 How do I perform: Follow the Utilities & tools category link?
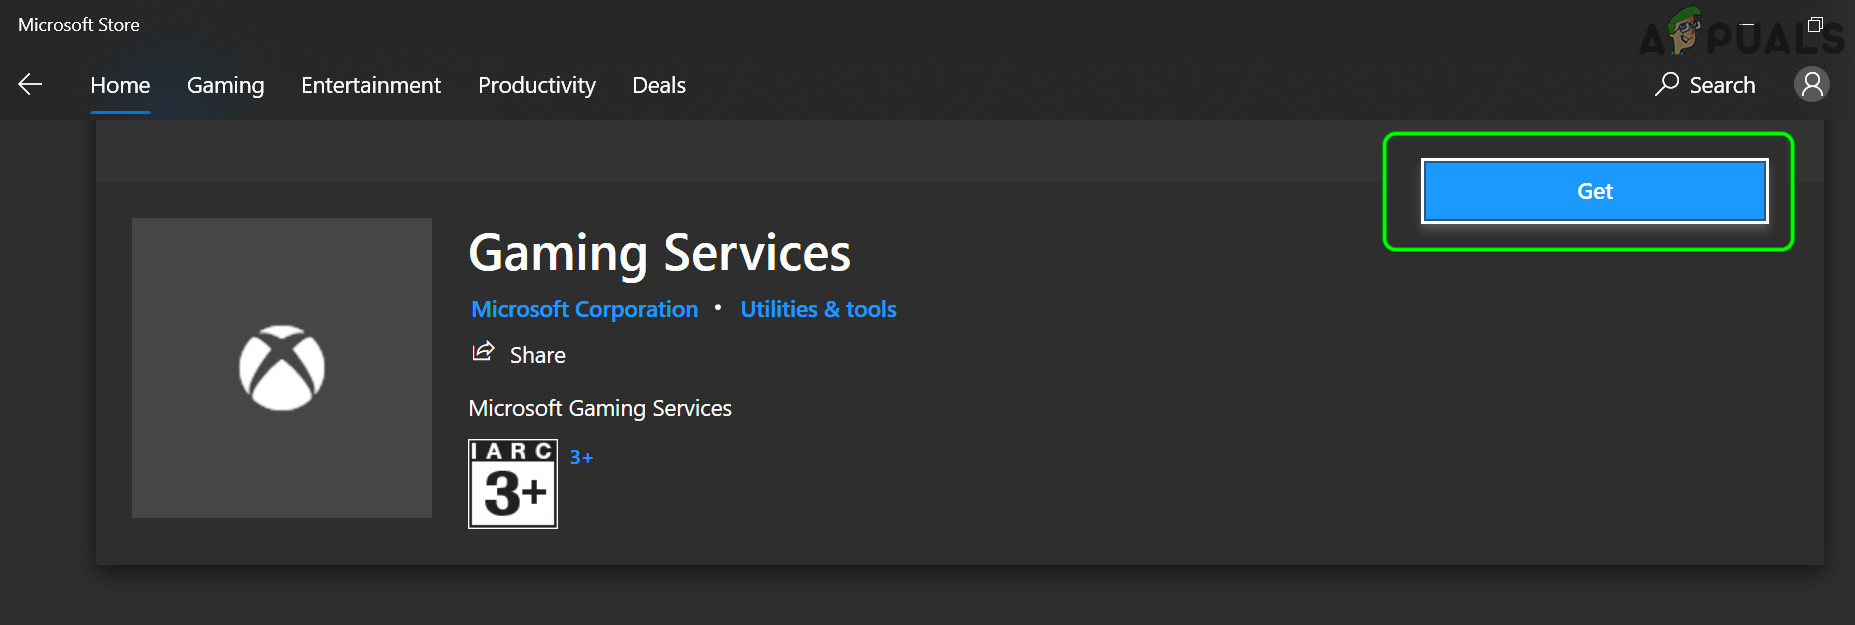(818, 310)
